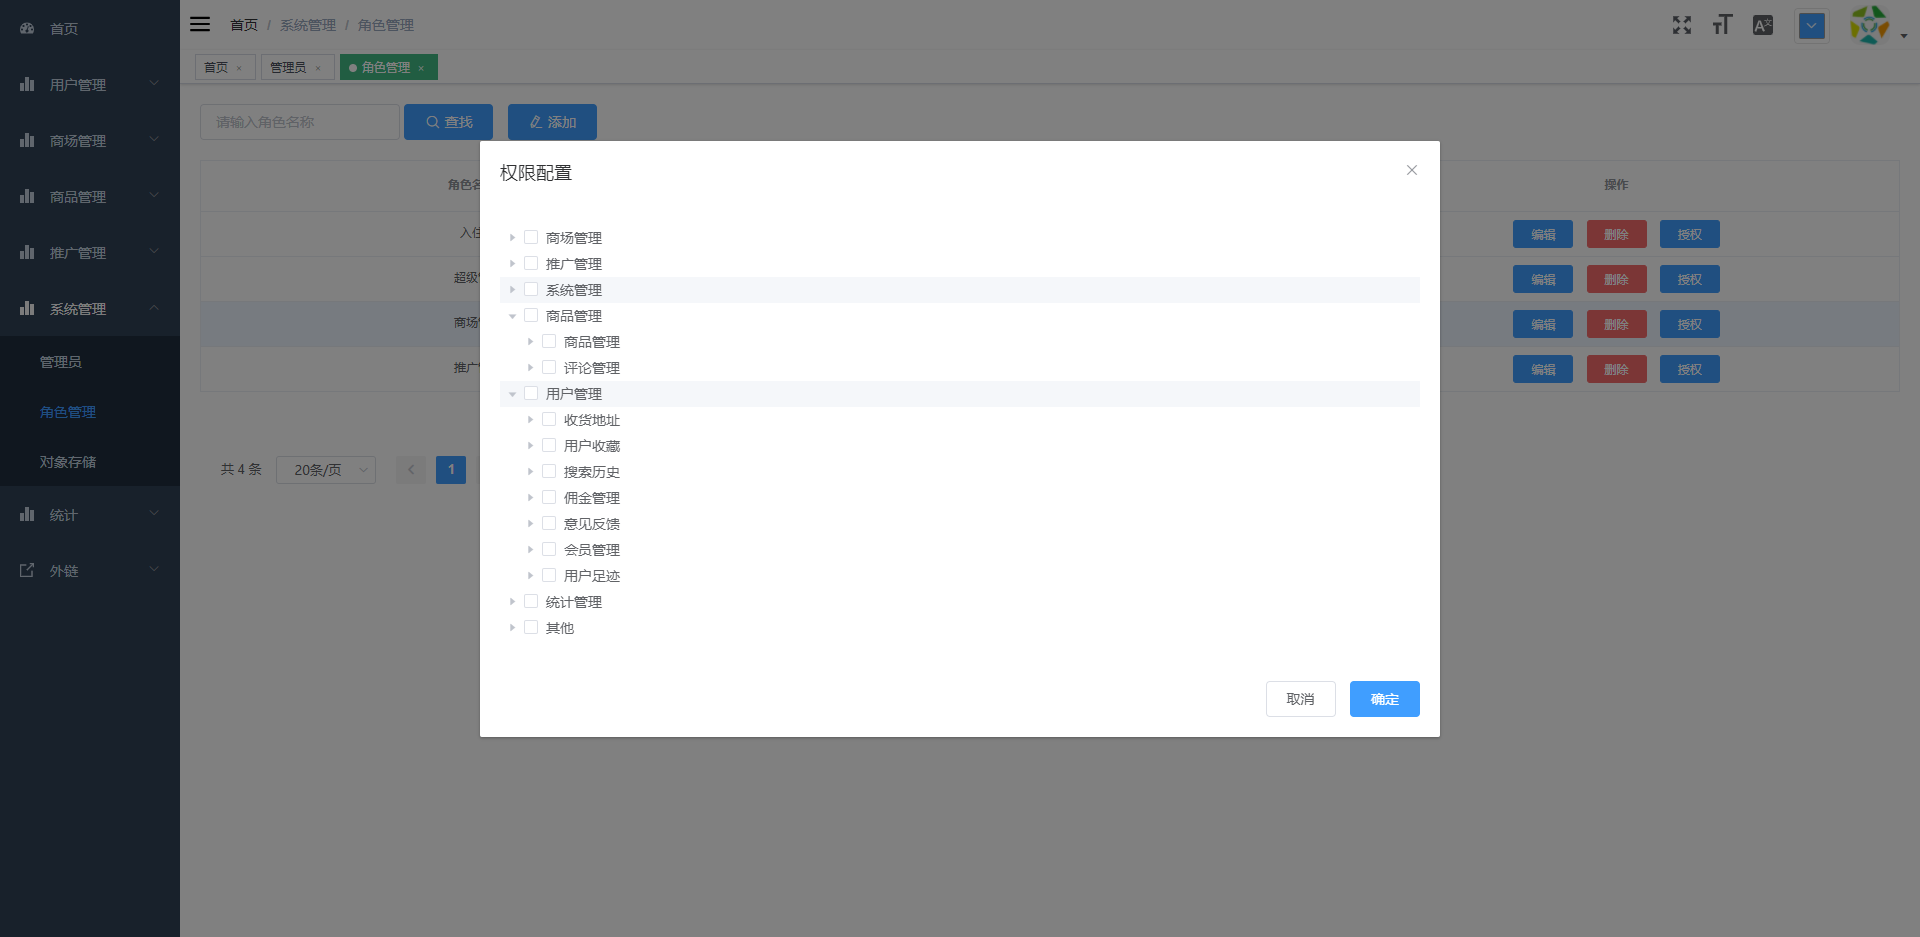Open the 20条/页 page size dropdown
1920x937 pixels.
tap(325, 470)
